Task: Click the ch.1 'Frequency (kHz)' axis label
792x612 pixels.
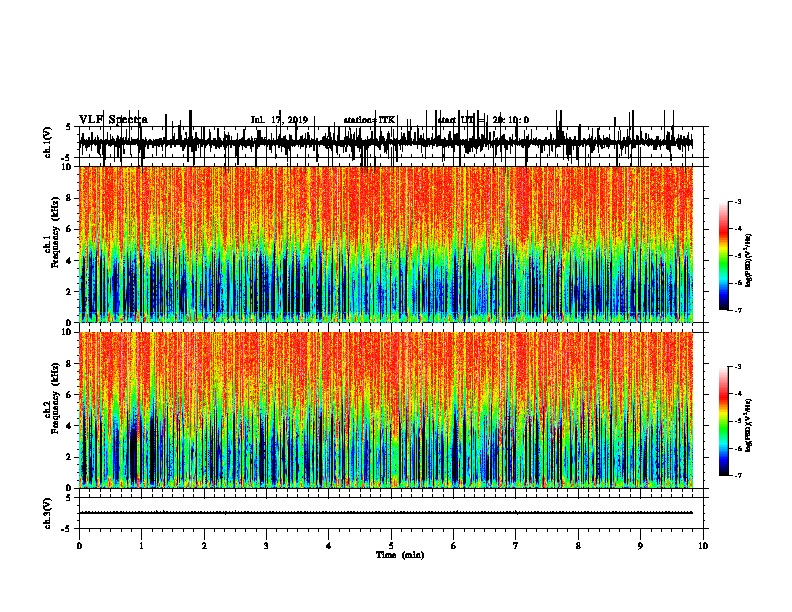Action: [x=55, y=232]
